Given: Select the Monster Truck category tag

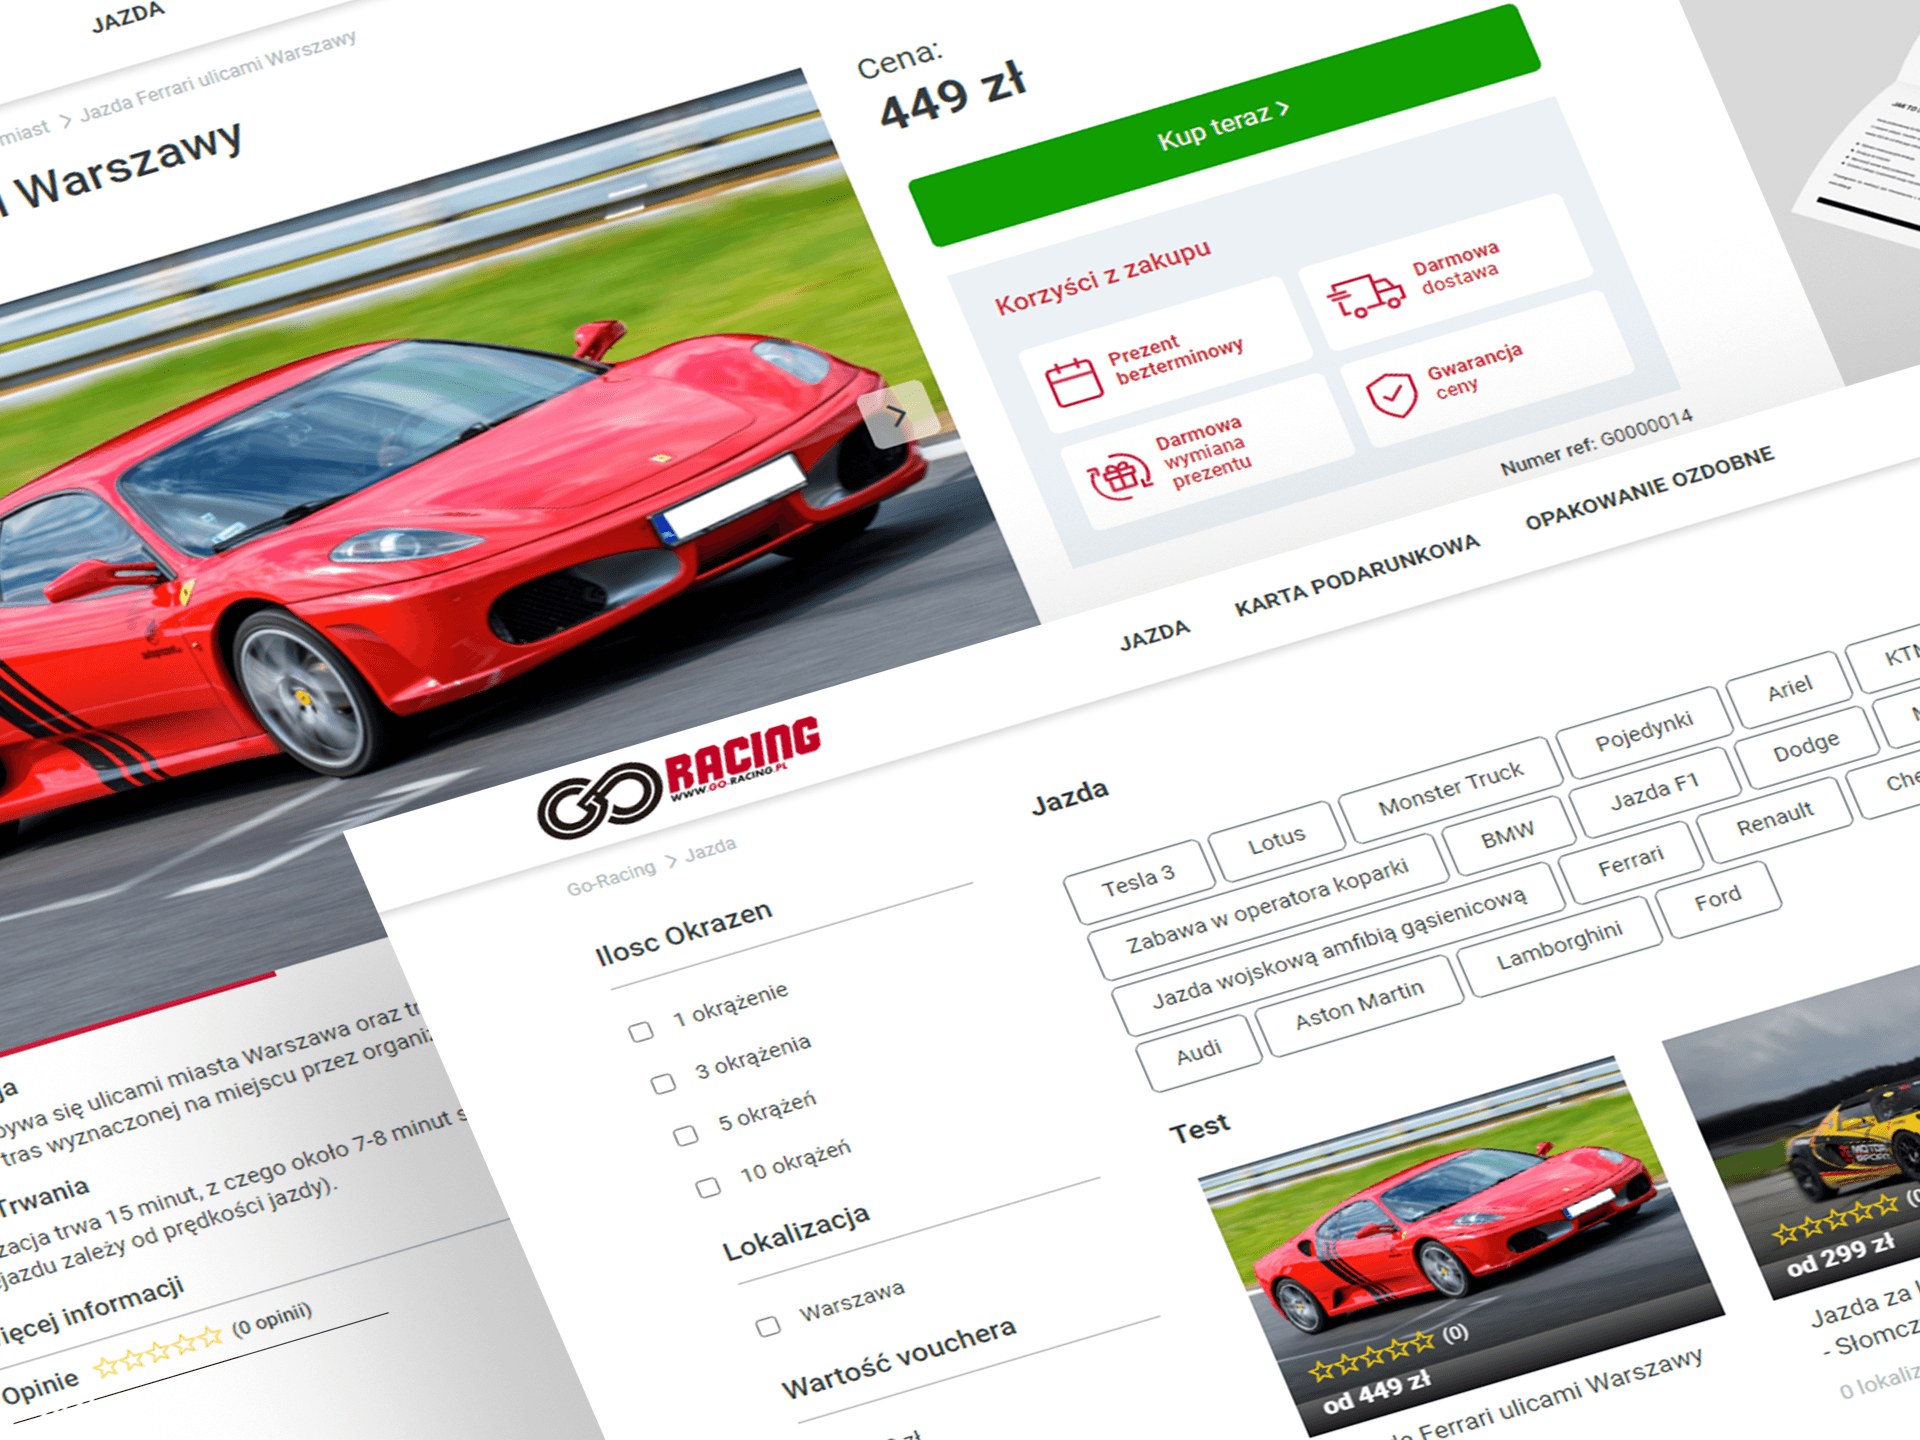Looking at the screenshot, I should (x=1450, y=788).
